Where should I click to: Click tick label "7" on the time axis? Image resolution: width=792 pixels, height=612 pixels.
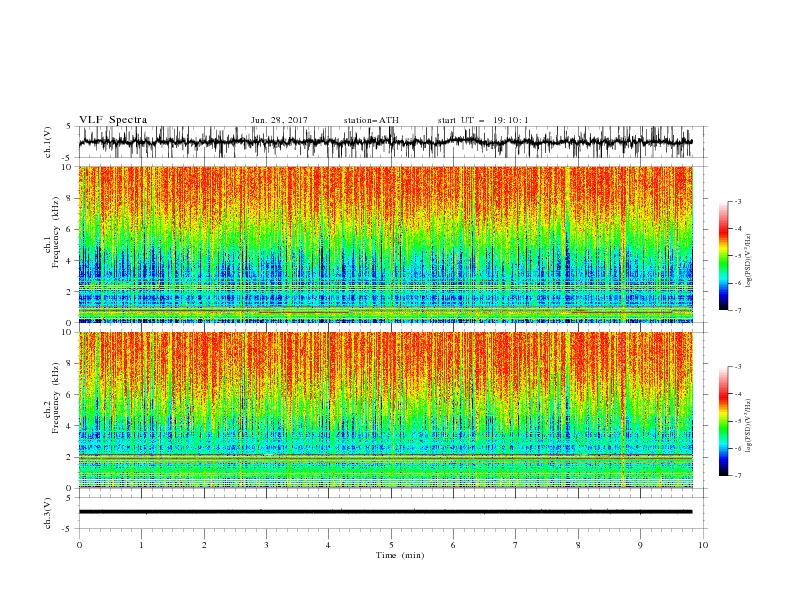(x=516, y=545)
